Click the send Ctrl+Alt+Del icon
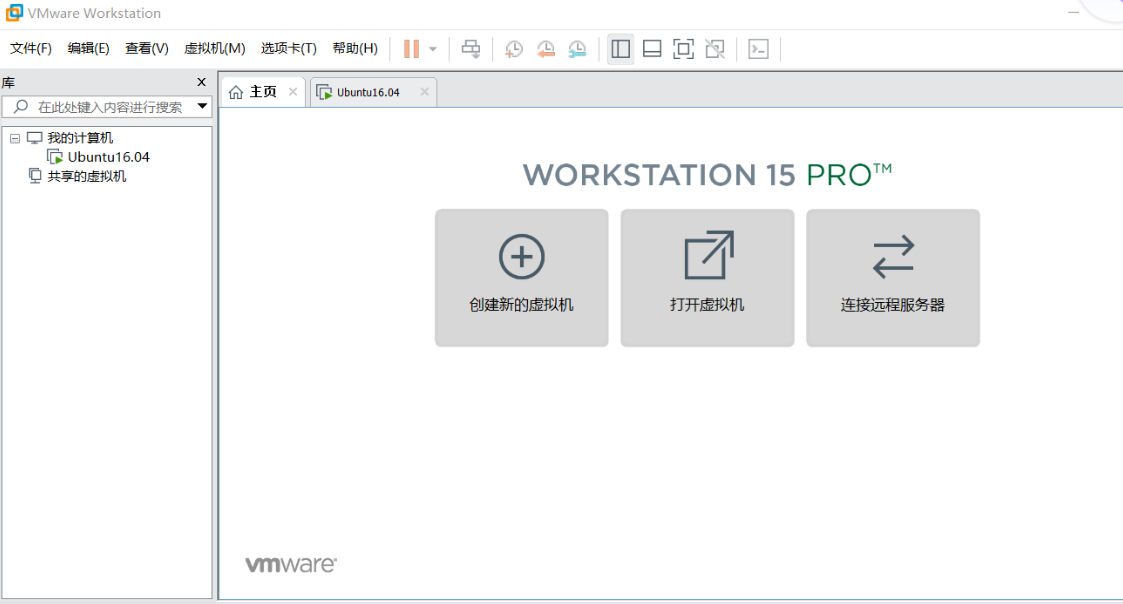 click(x=471, y=49)
